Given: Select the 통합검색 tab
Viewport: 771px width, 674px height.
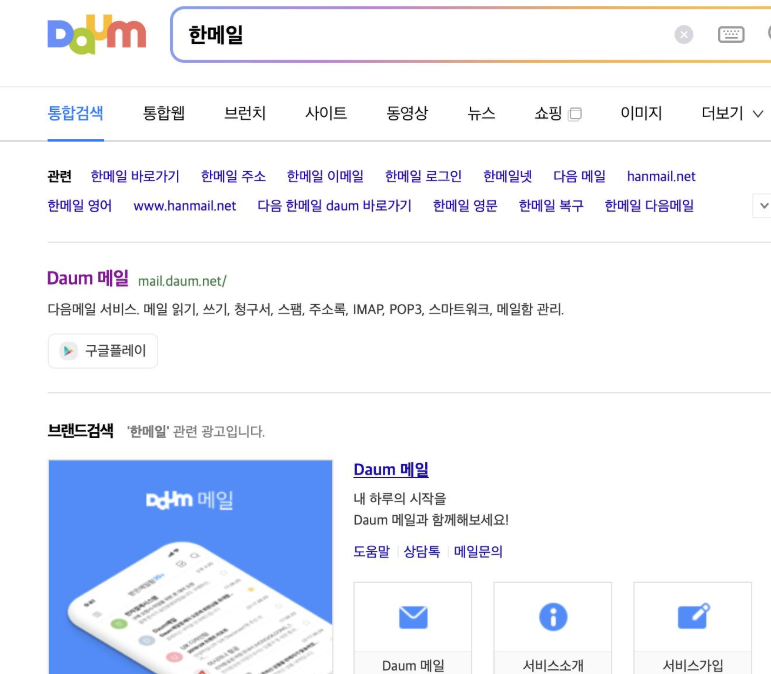Looking at the screenshot, I should click(x=75, y=114).
